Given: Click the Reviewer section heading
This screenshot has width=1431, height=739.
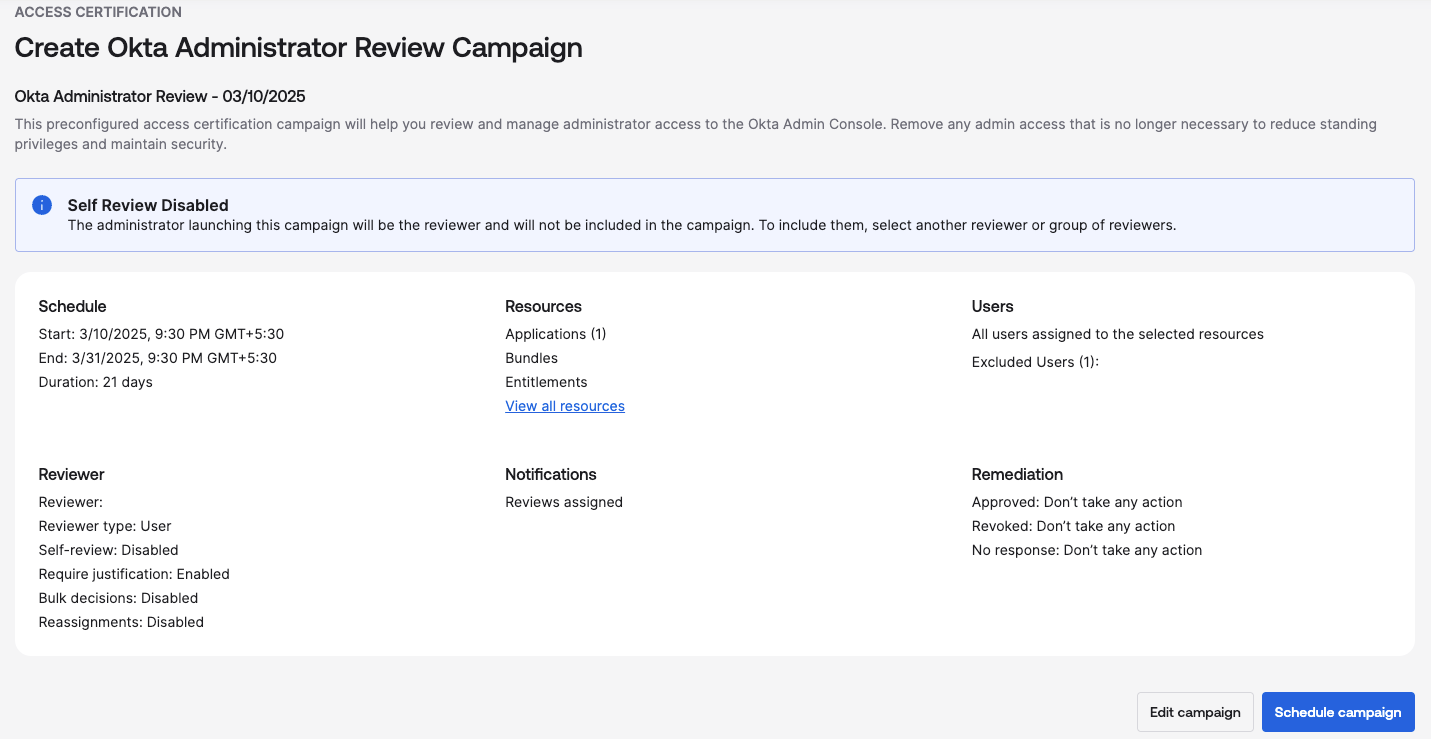Looking at the screenshot, I should click(71, 474).
